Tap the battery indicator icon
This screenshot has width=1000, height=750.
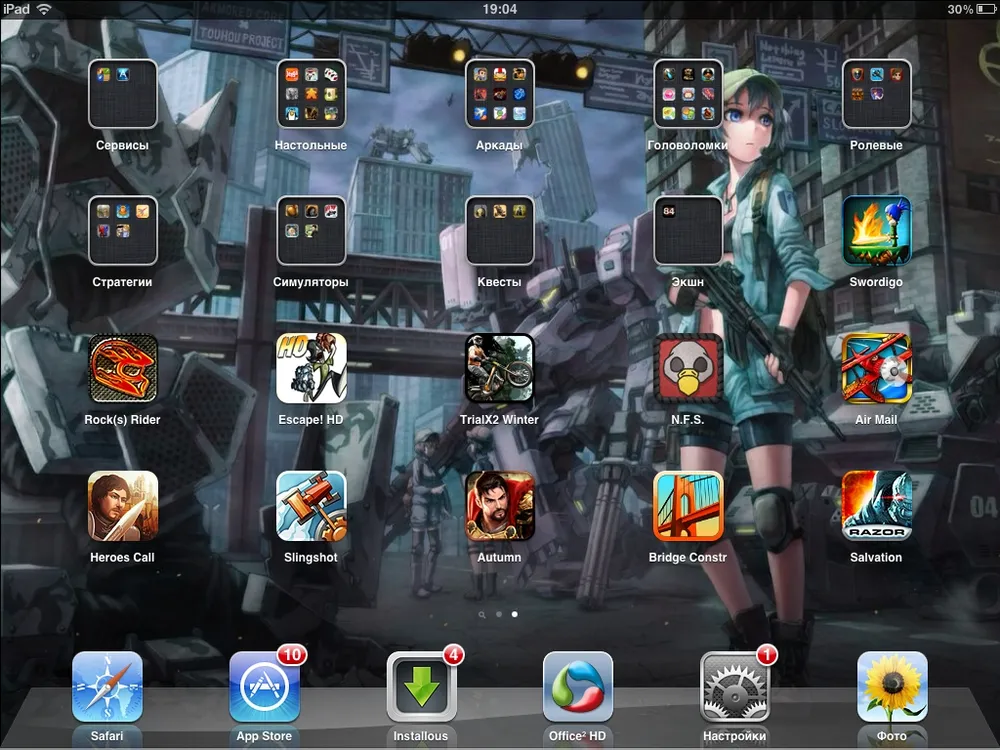(987, 9)
